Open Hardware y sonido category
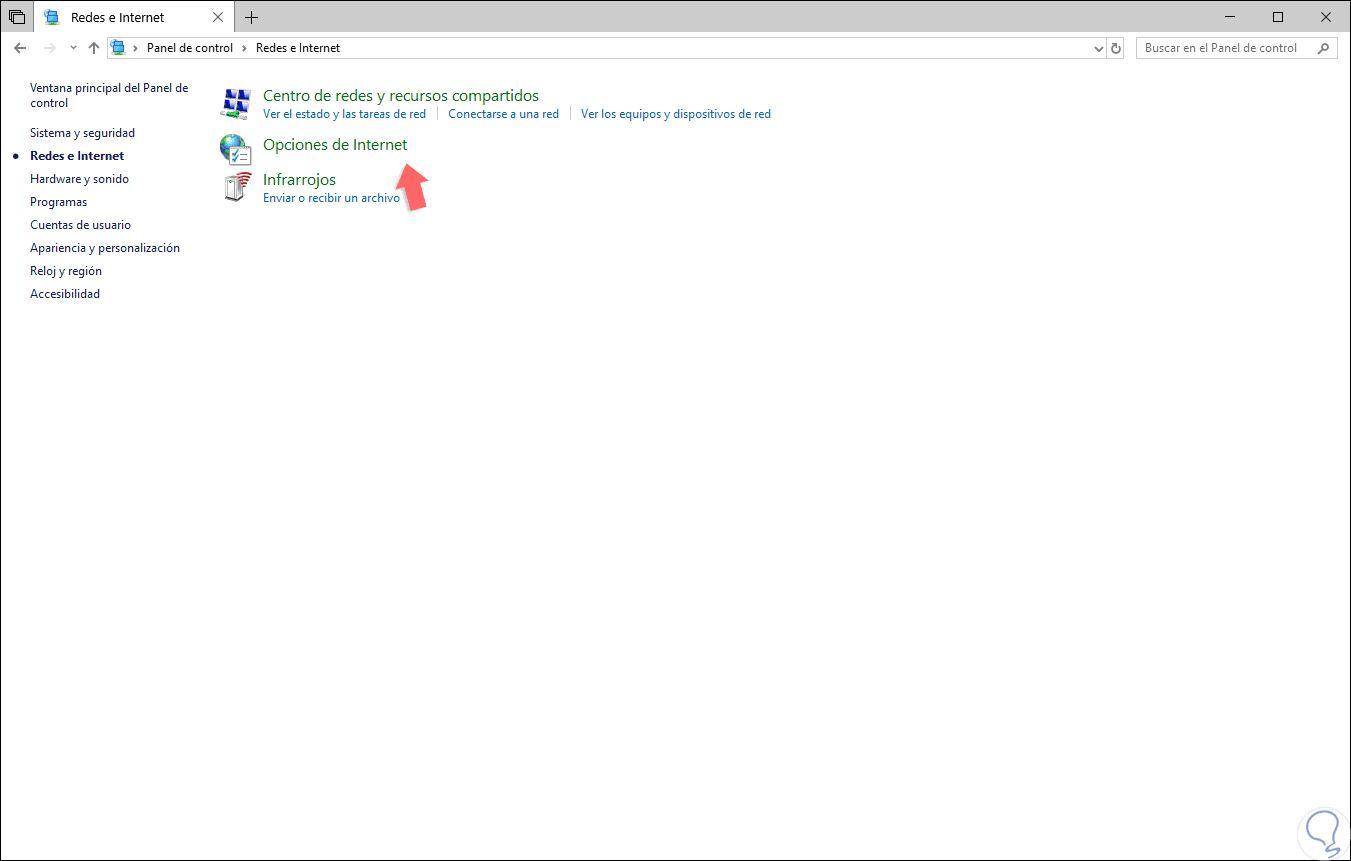Image resolution: width=1351 pixels, height=861 pixels. (79, 179)
